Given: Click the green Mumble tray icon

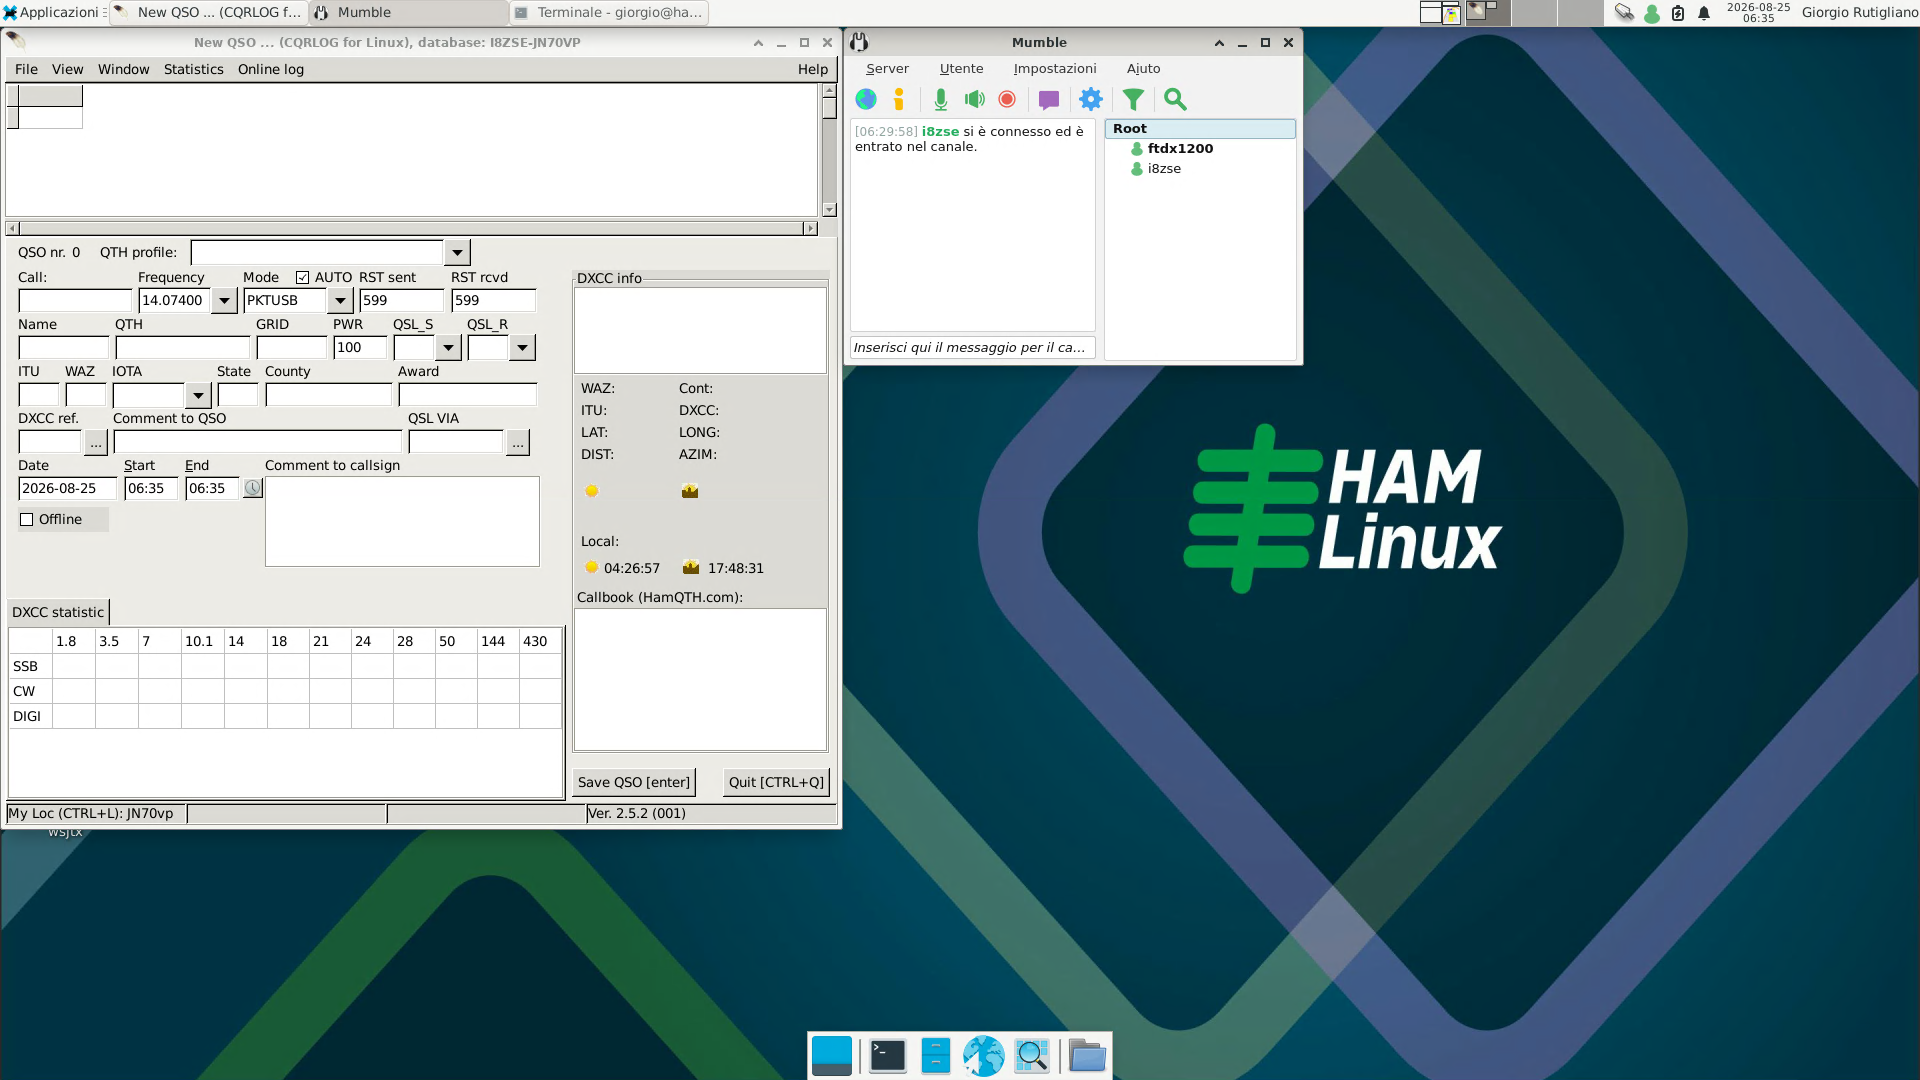Looking at the screenshot, I should [1652, 13].
